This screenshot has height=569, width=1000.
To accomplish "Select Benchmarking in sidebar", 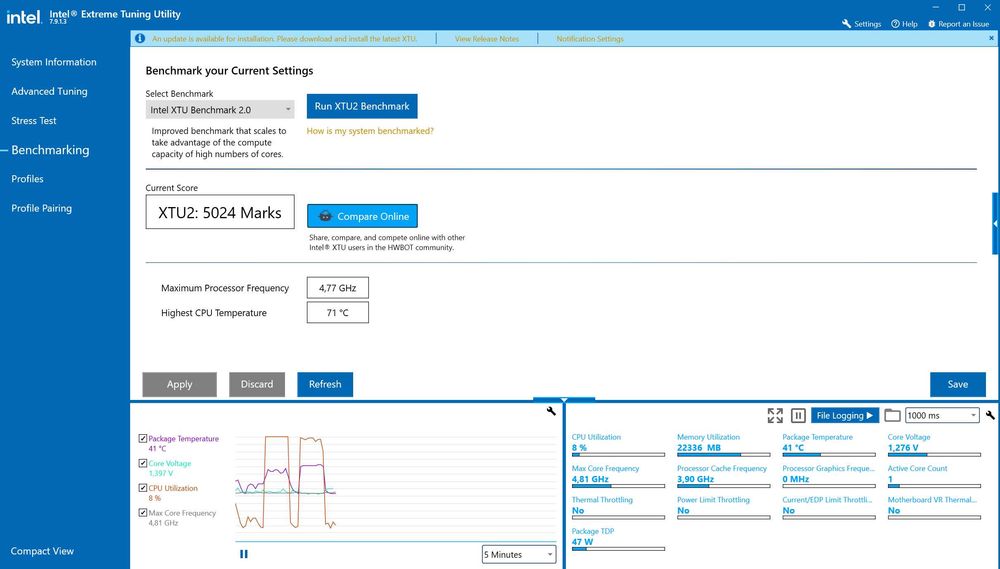I will tap(50, 150).
